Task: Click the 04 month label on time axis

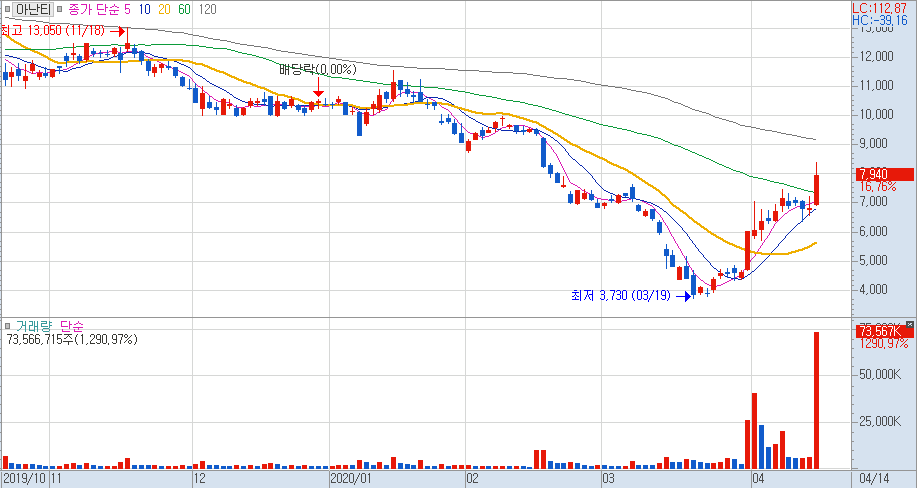Action: pos(759,478)
